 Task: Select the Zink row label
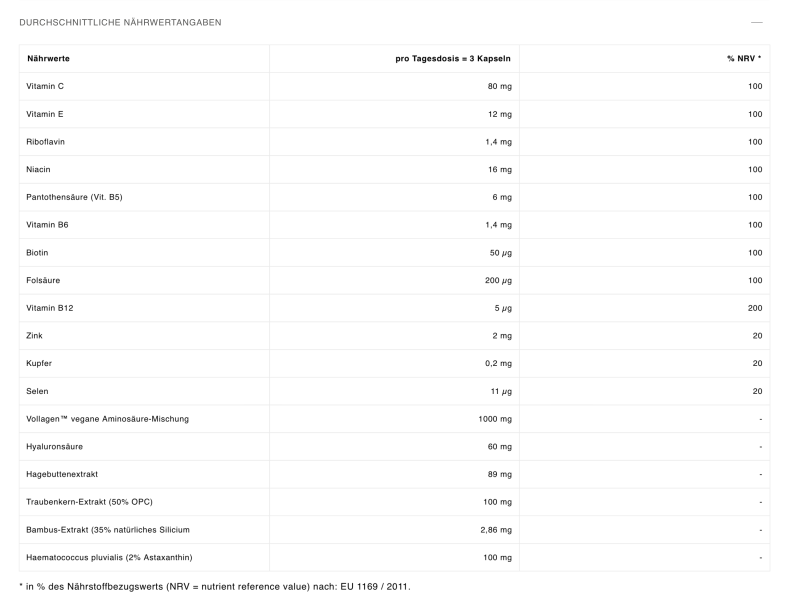[36, 336]
